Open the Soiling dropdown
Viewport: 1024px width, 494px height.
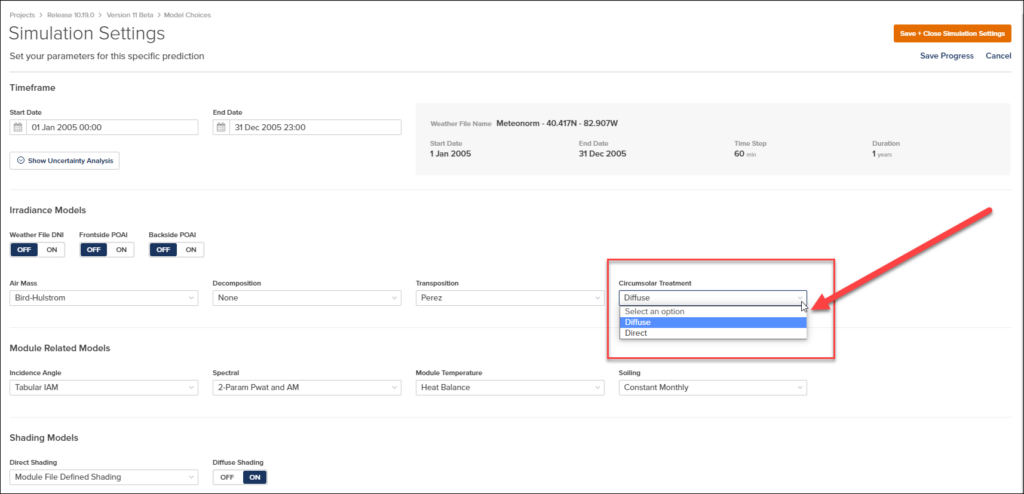pyautogui.click(x=712, y=387)
